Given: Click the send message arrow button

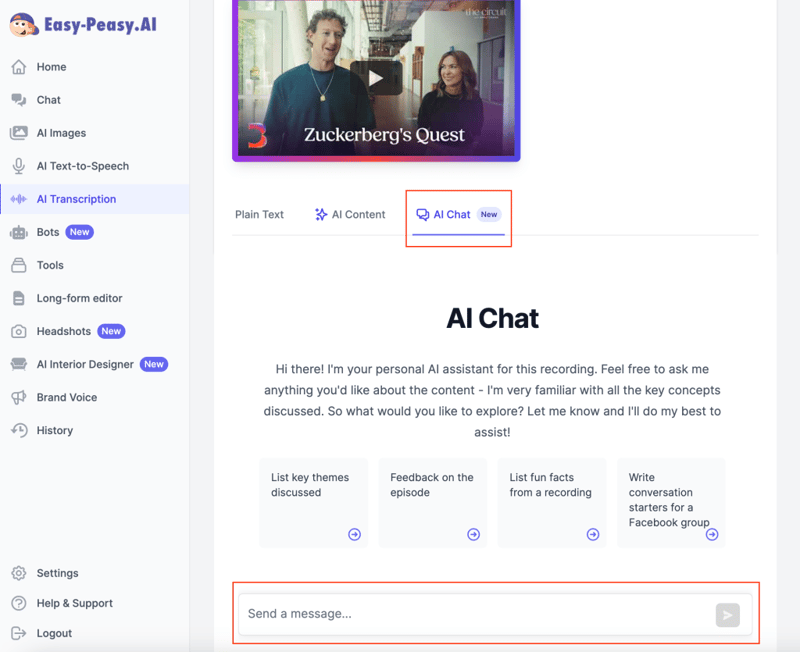Looking at the screenshot, I should tap(727, 615).
